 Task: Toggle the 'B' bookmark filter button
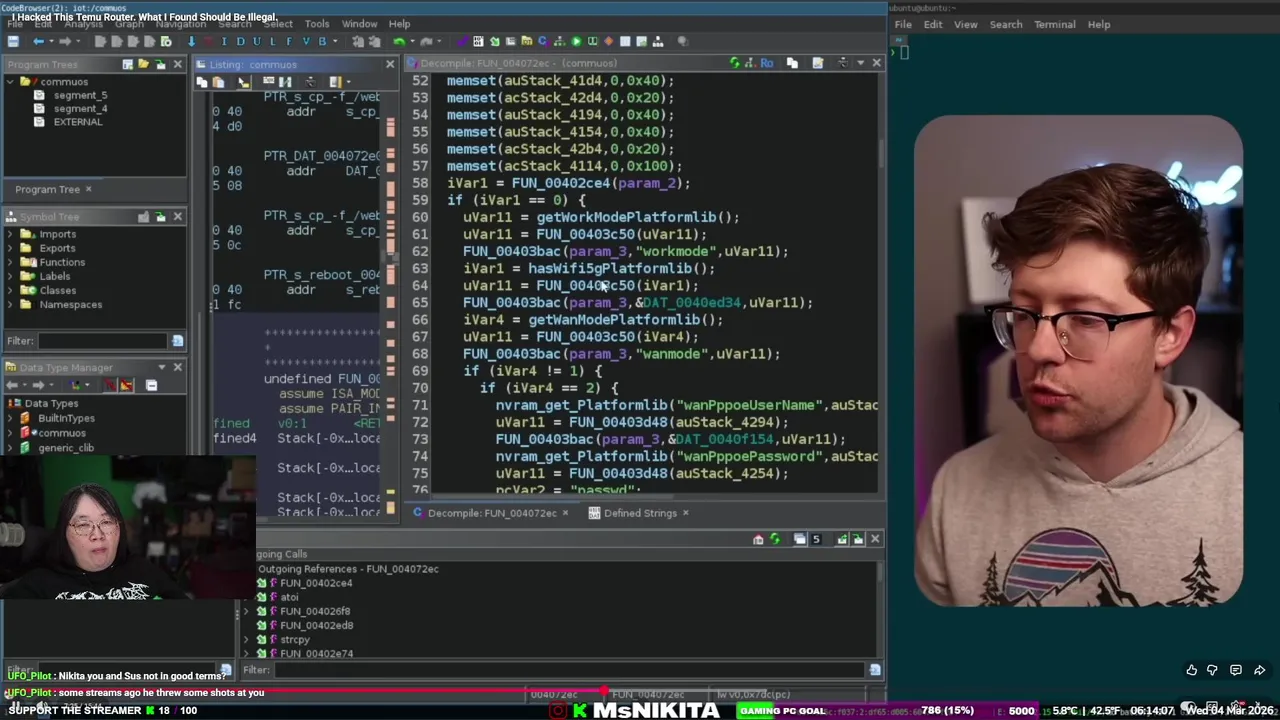pyautogui.click(x=322, y=41)
